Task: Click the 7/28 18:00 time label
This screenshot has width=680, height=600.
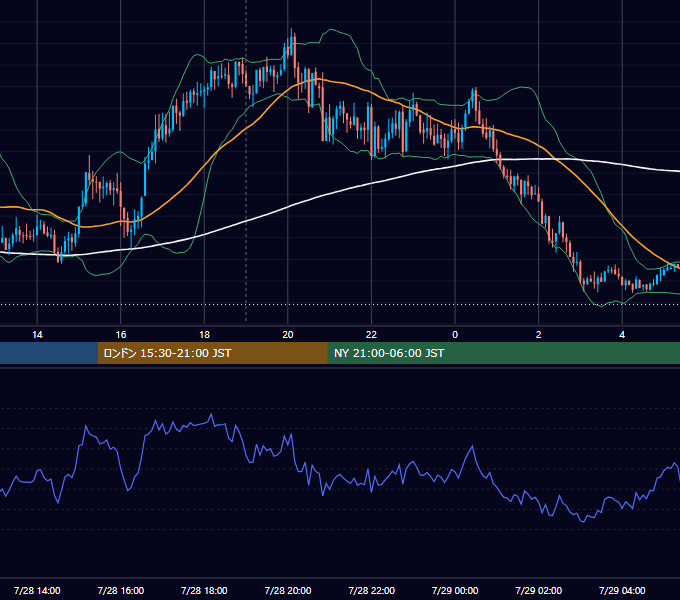Action: click(204, 590)
